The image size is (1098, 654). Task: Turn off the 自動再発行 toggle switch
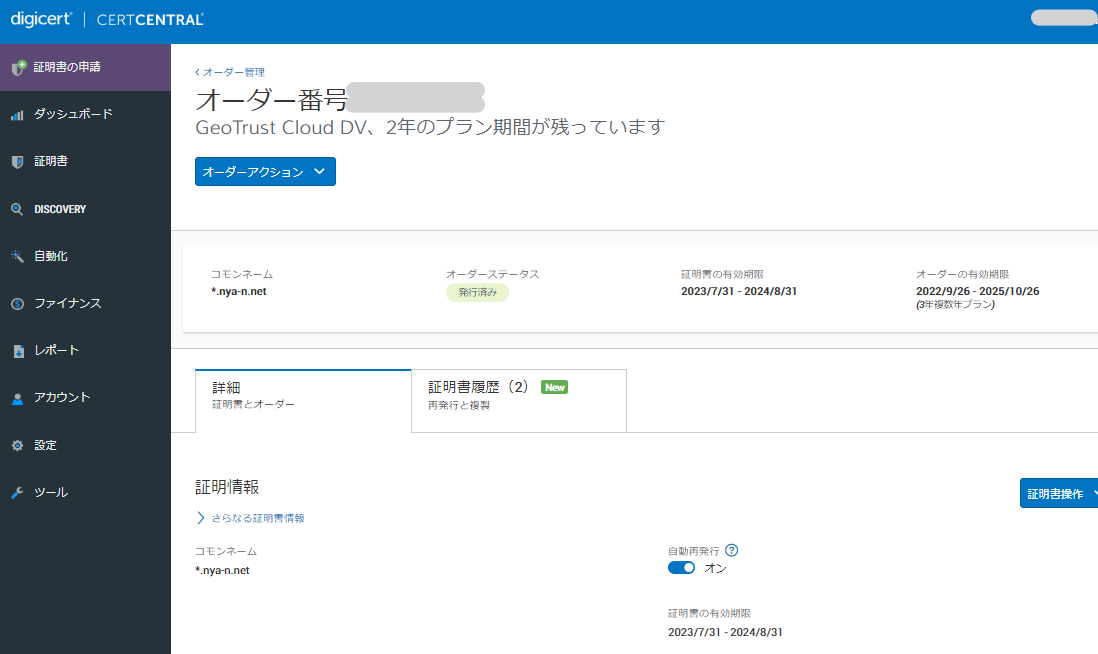pos(681,568)
